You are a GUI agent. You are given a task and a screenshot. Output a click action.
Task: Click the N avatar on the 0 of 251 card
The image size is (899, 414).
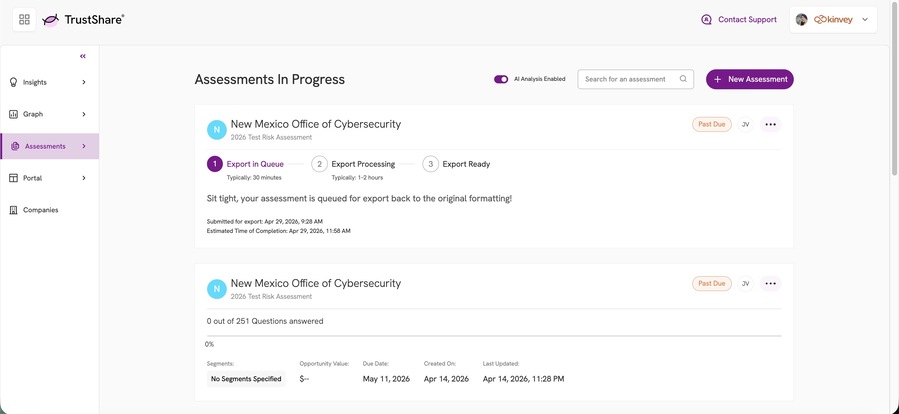coord(216,289)
